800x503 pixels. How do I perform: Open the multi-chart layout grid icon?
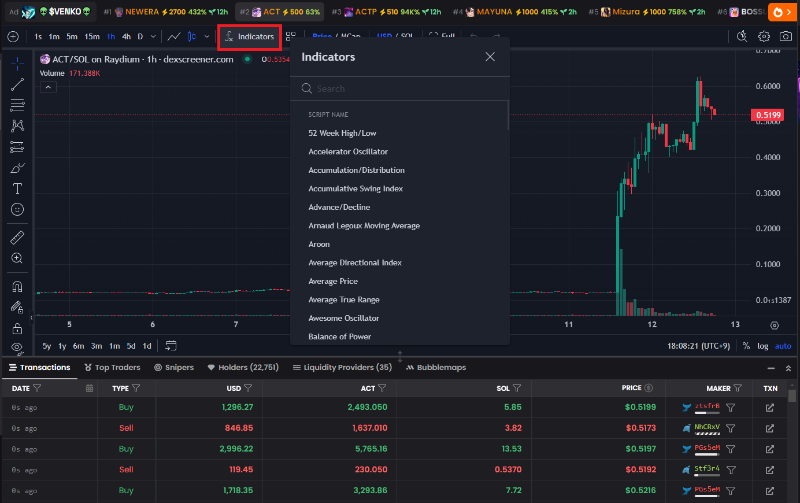291,37
